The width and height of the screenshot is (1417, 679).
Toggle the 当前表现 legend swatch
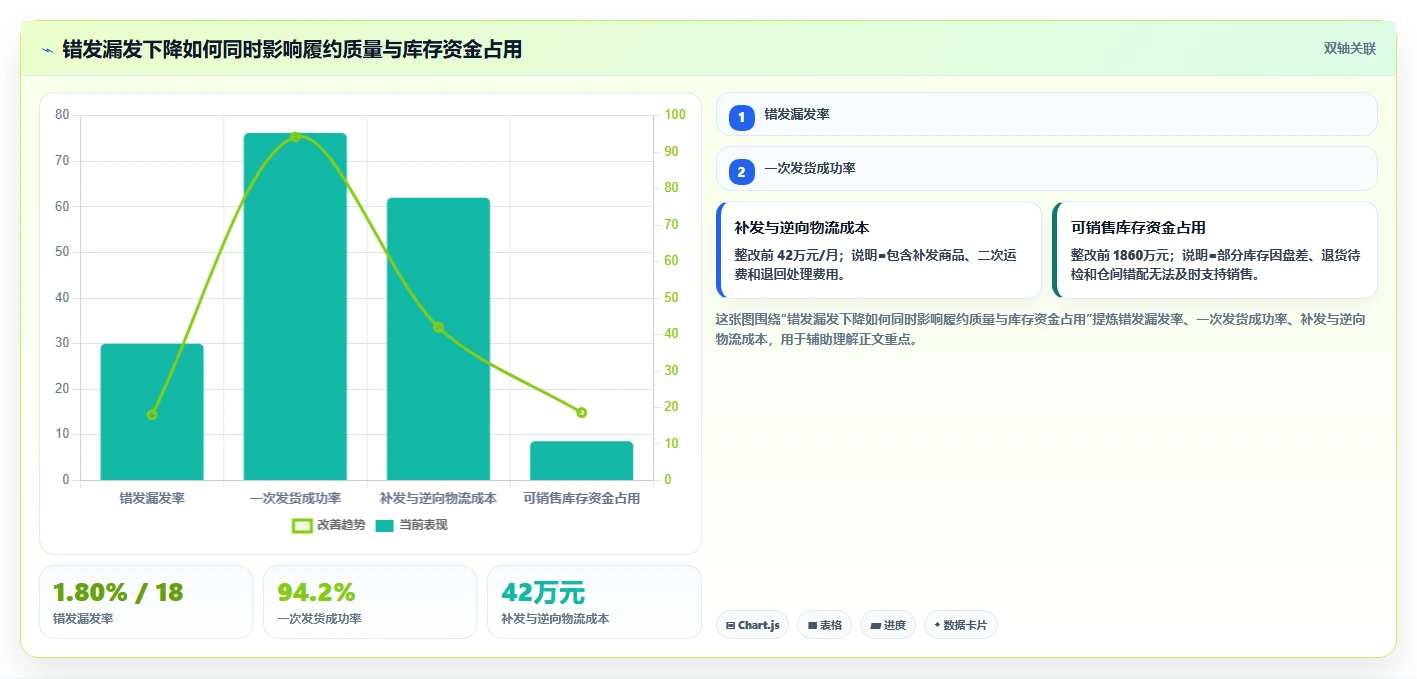[384, 526]
